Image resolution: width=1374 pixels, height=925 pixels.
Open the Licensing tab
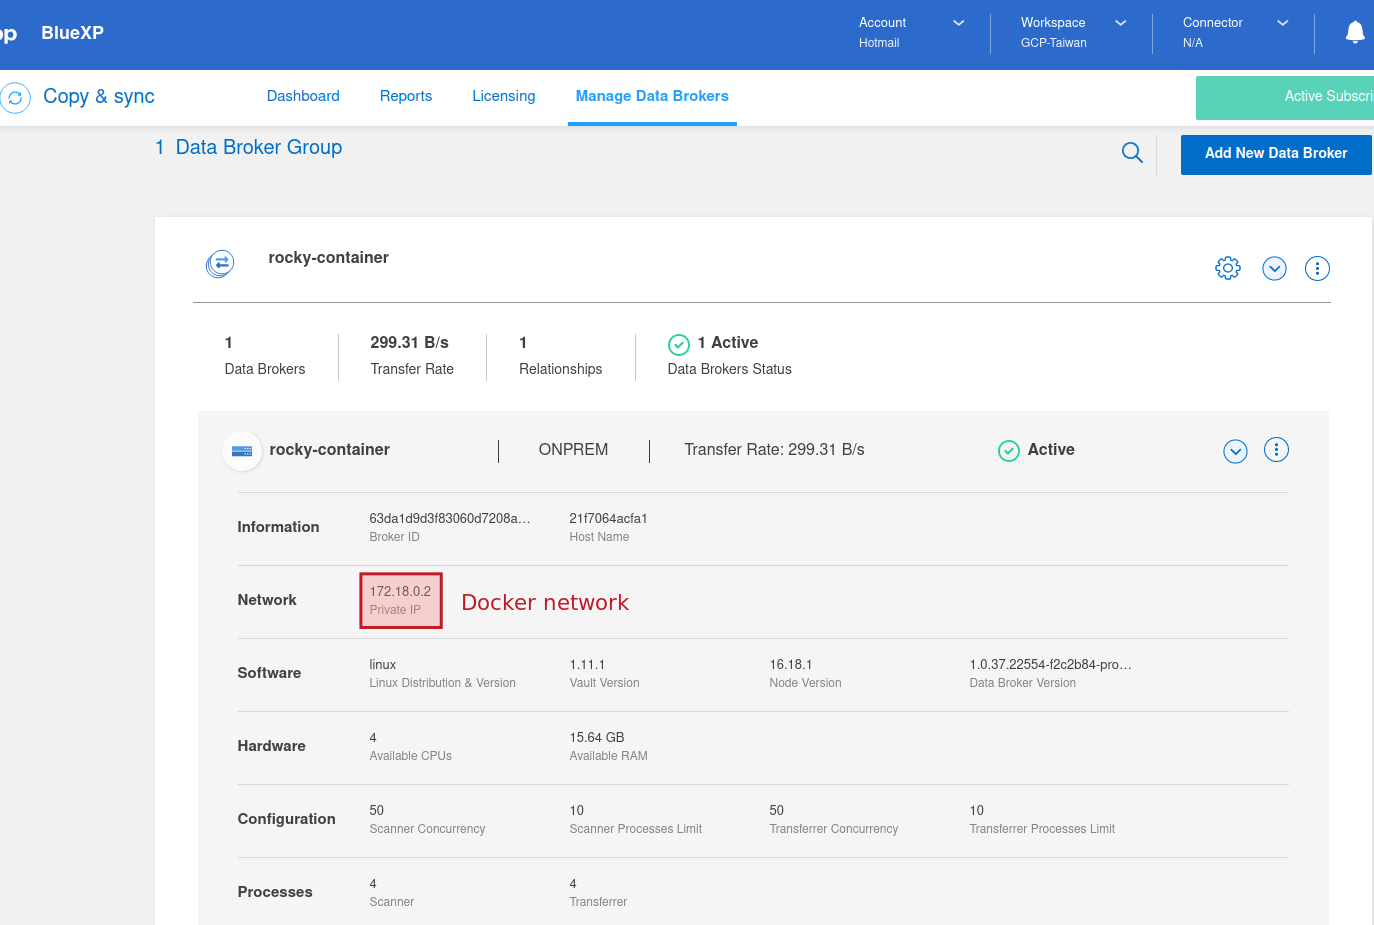504,96
